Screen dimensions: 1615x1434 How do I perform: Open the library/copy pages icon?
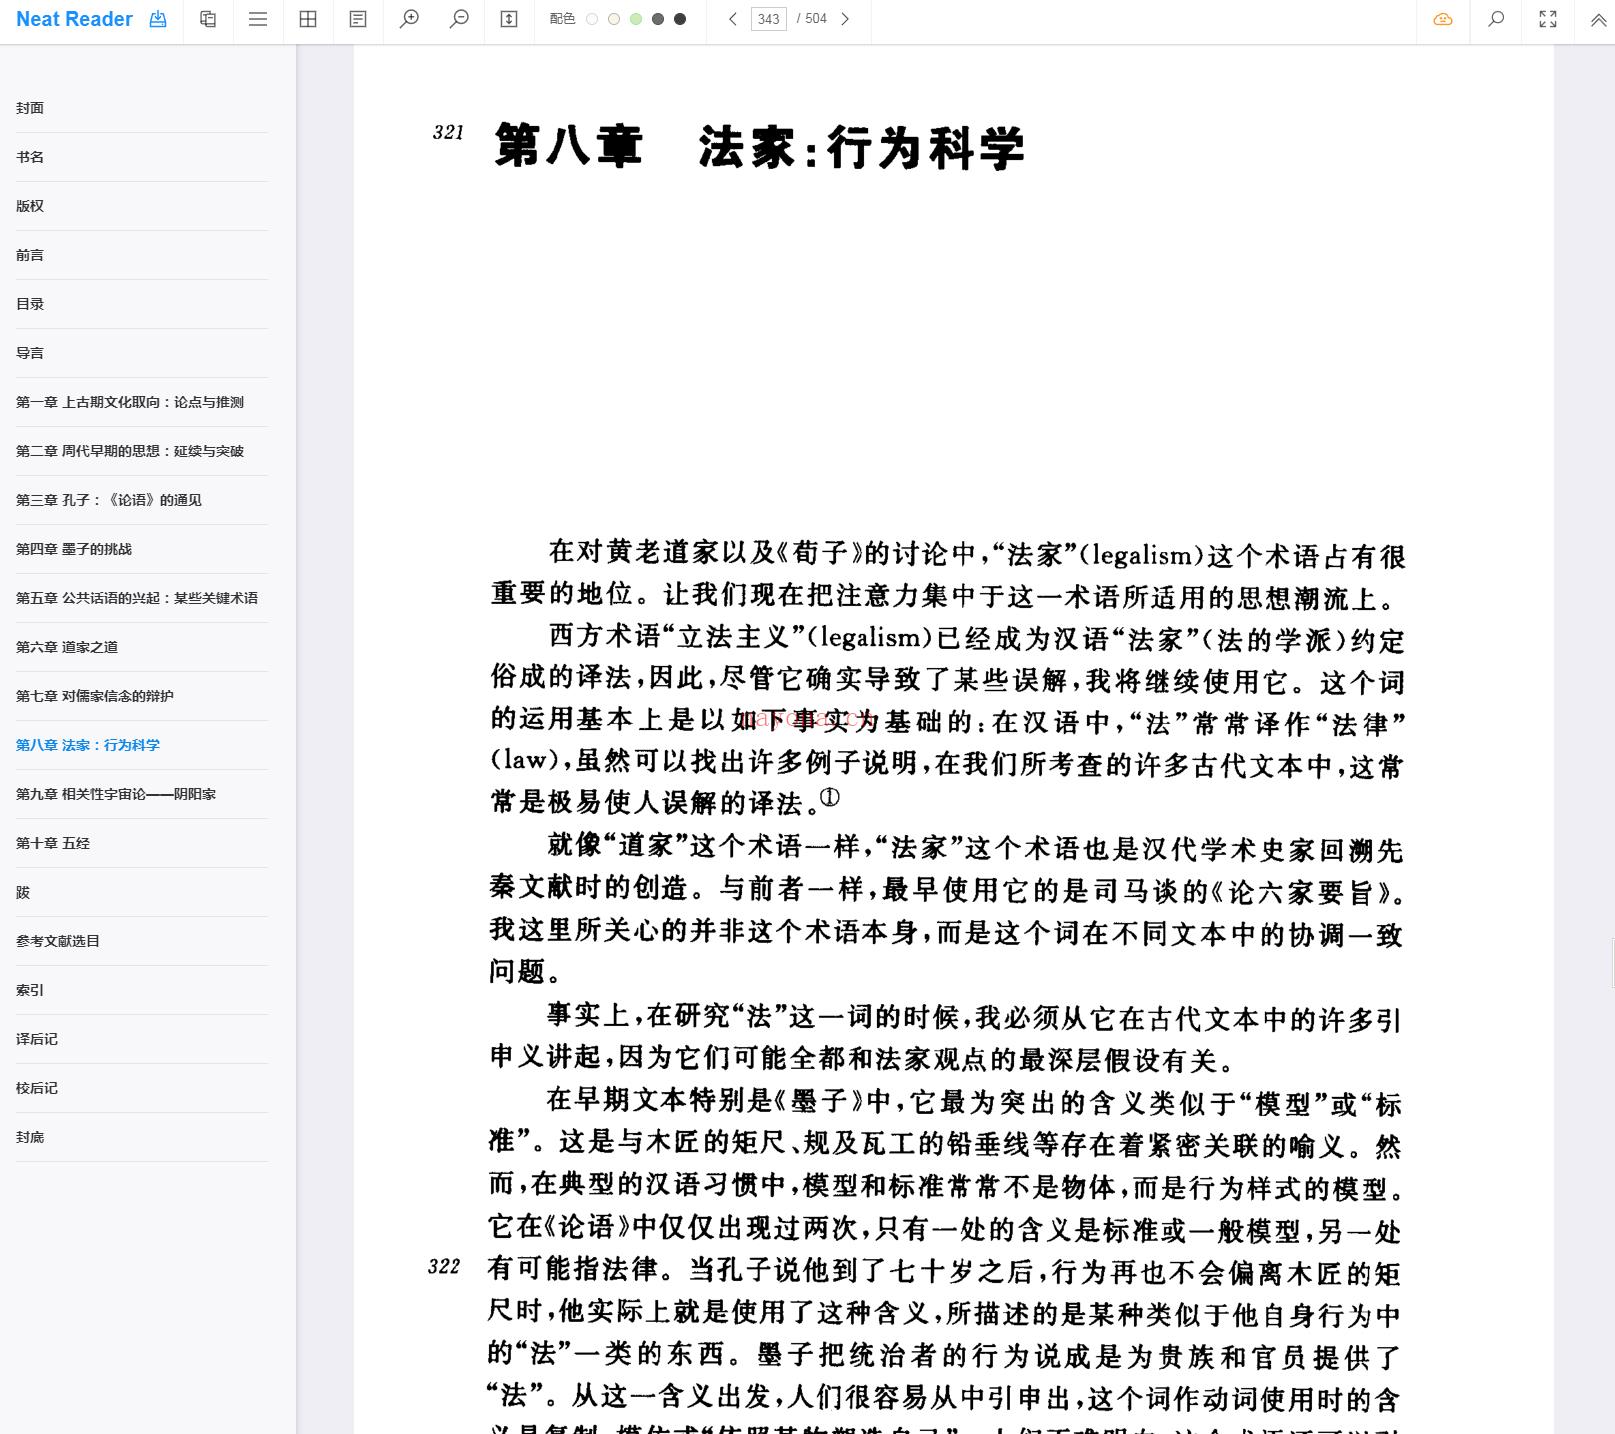click(208, 19)
